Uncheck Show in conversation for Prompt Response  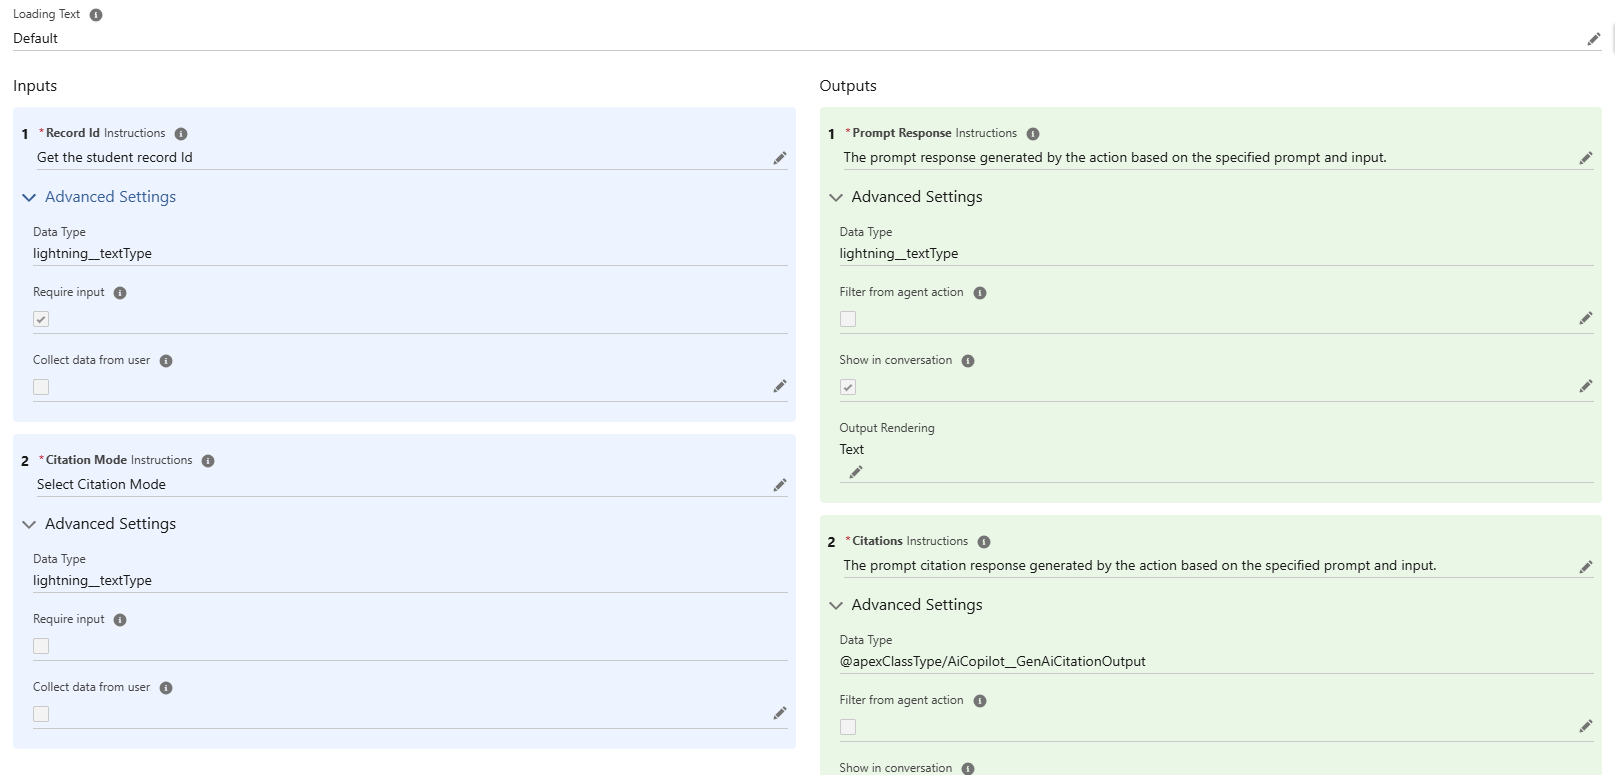point(848,387)
